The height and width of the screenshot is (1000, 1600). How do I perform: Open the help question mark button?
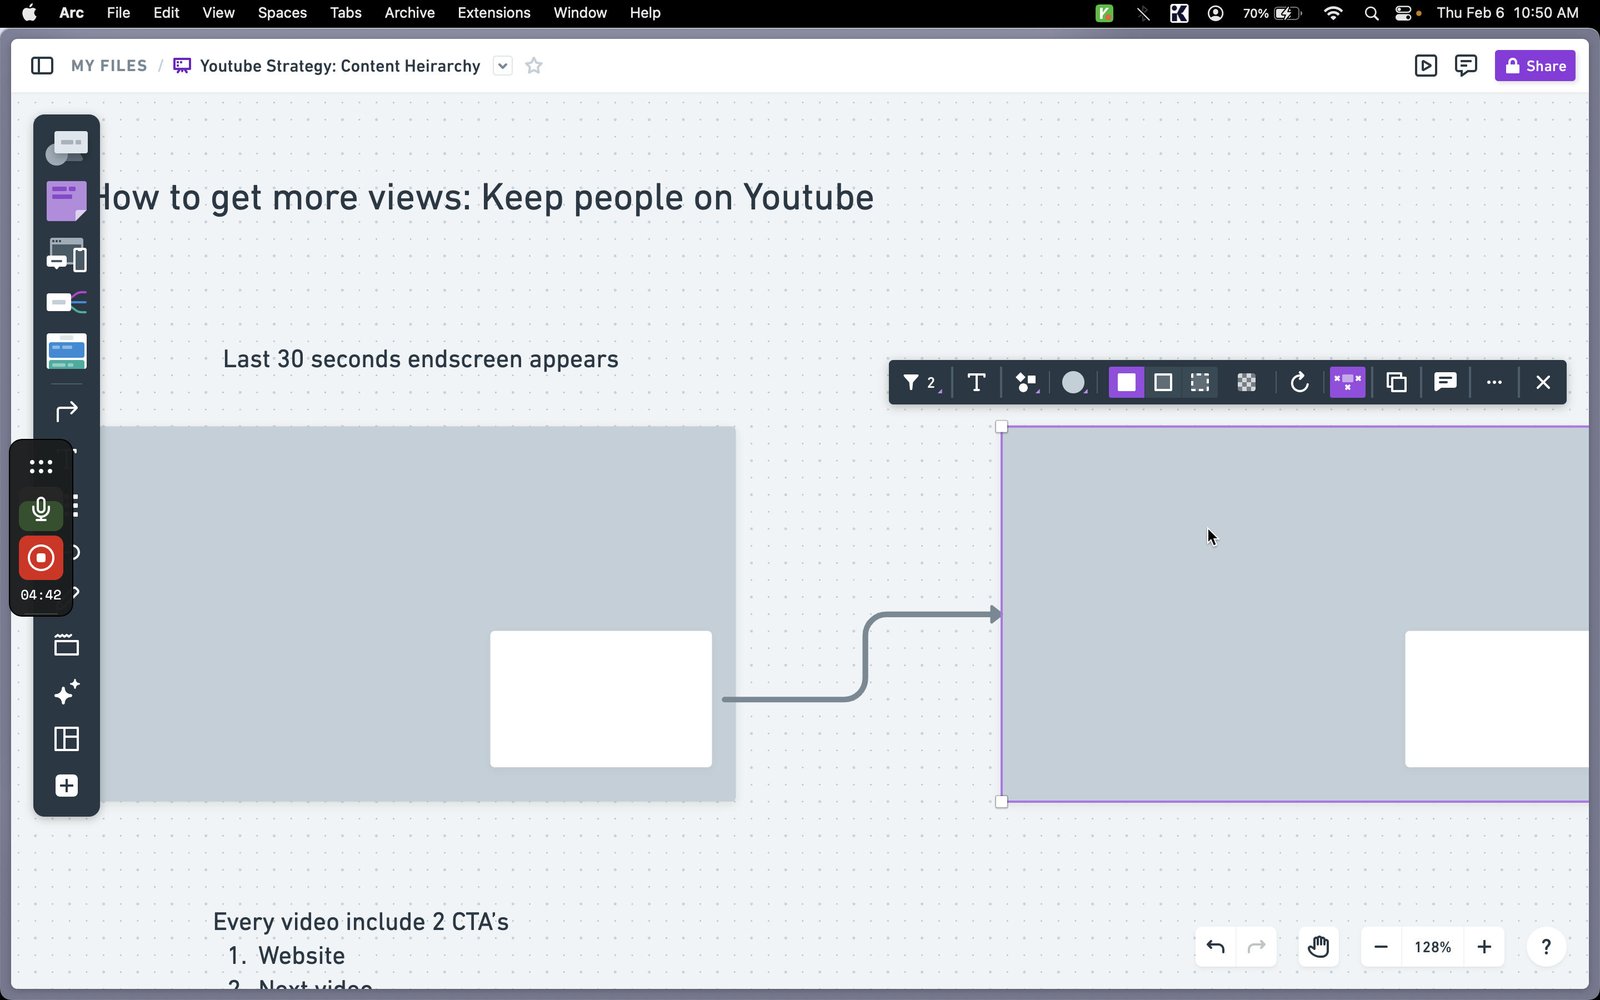(1546, 947)
